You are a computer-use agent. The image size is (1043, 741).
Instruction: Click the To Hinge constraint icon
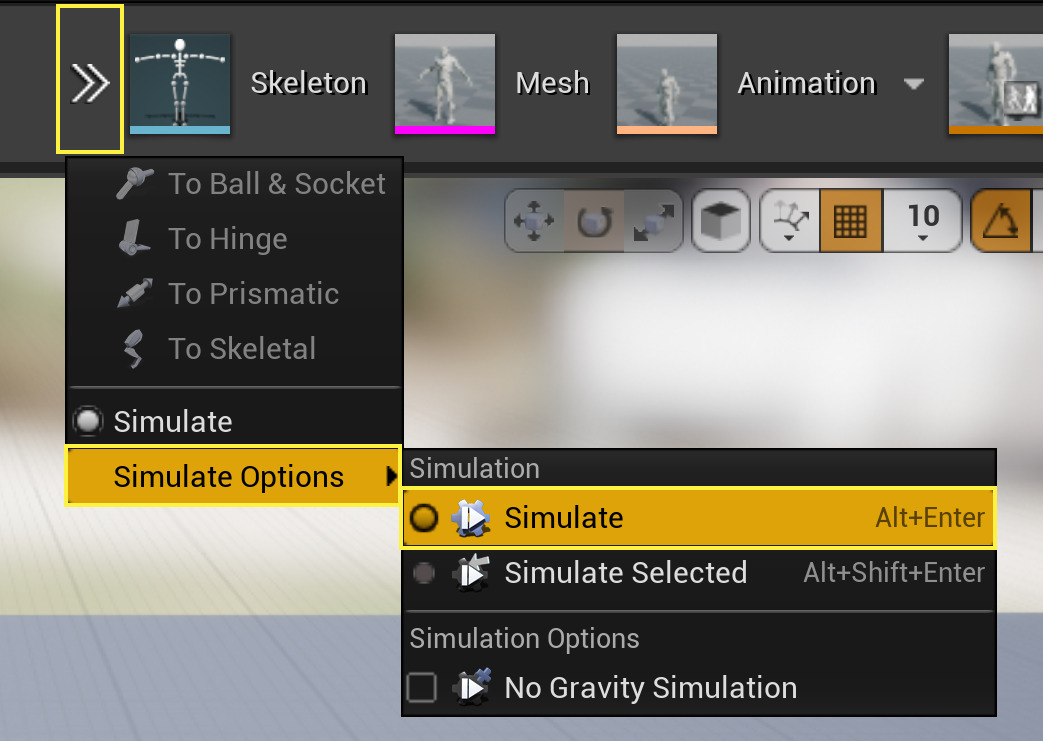pos(135,238)
